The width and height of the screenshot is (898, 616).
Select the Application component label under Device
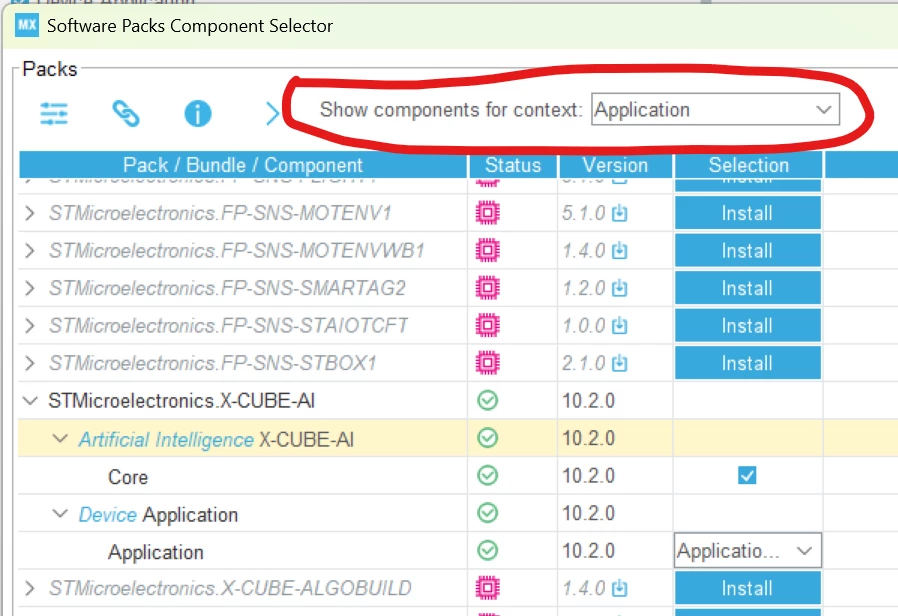tap(155, 552)
